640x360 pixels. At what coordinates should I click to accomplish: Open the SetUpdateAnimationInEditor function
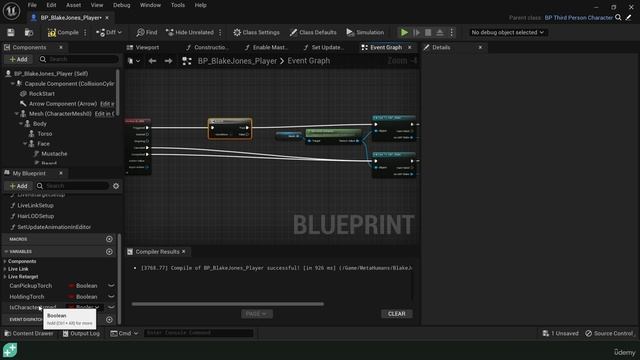(54, 227)
